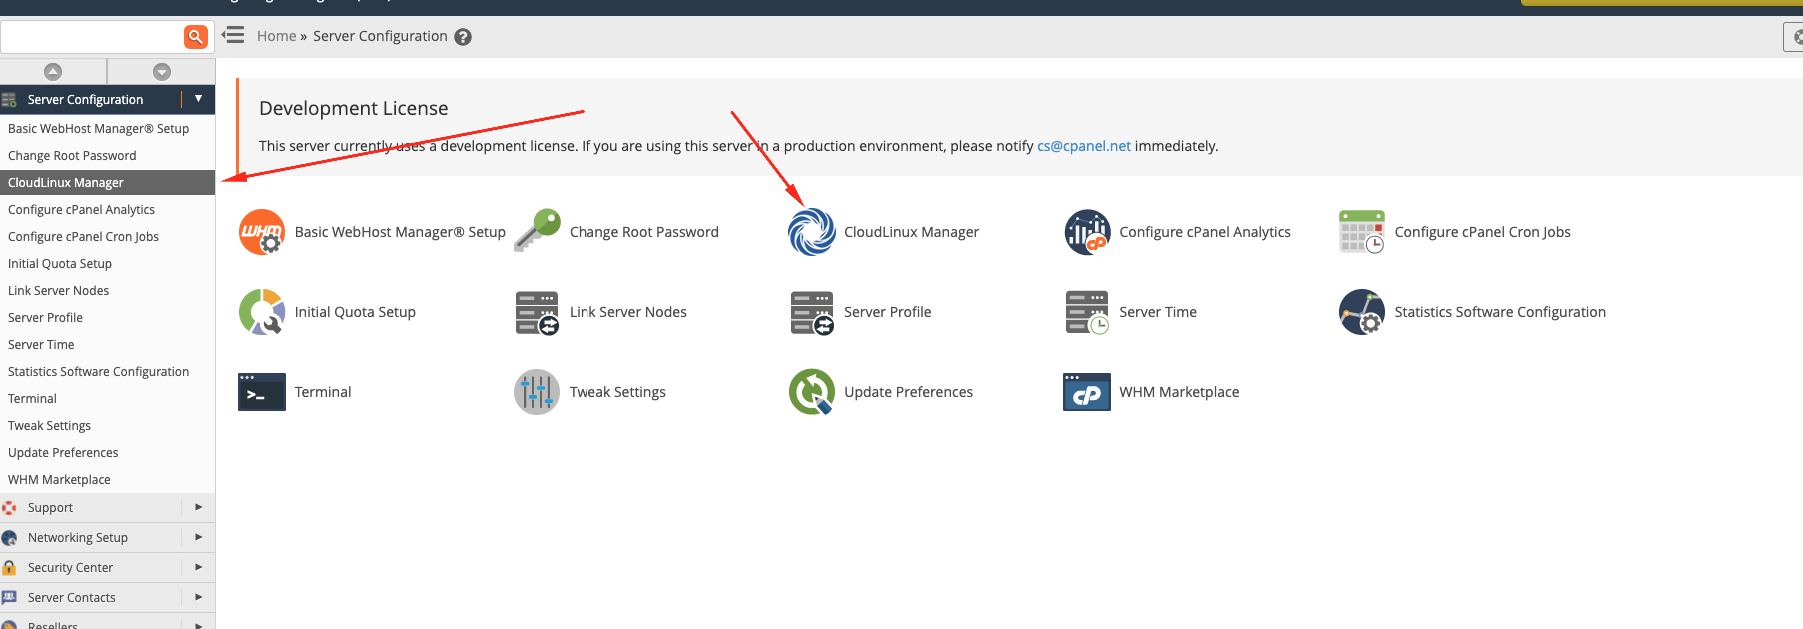Click the WHM Marketplace cP icon
1803x629 pixels.
(x=1087, y=392)
